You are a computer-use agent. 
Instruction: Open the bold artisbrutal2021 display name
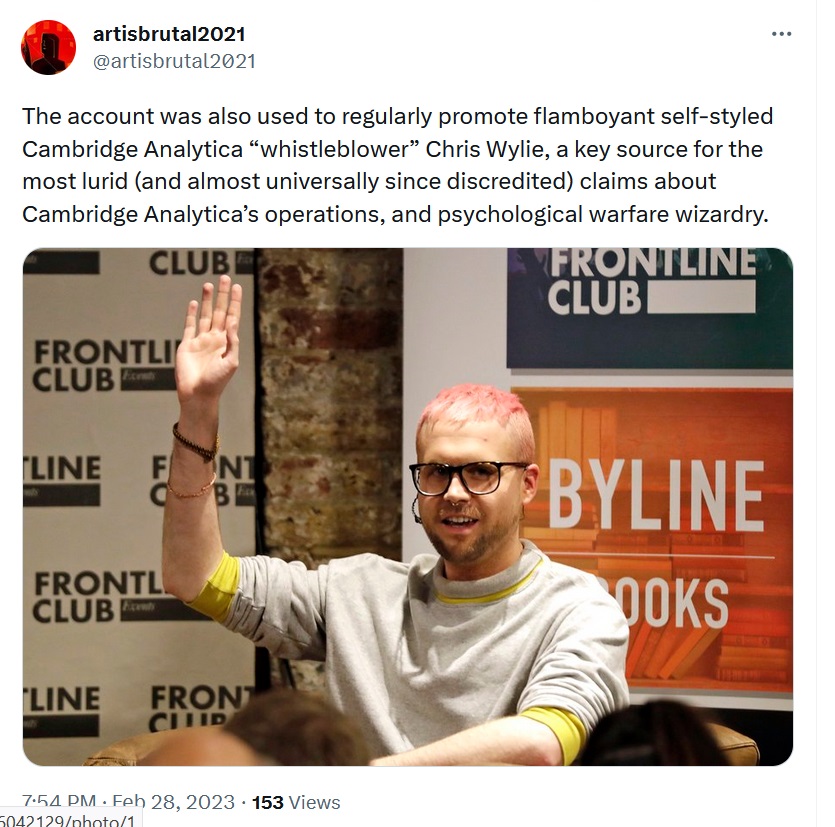[169, 34]
